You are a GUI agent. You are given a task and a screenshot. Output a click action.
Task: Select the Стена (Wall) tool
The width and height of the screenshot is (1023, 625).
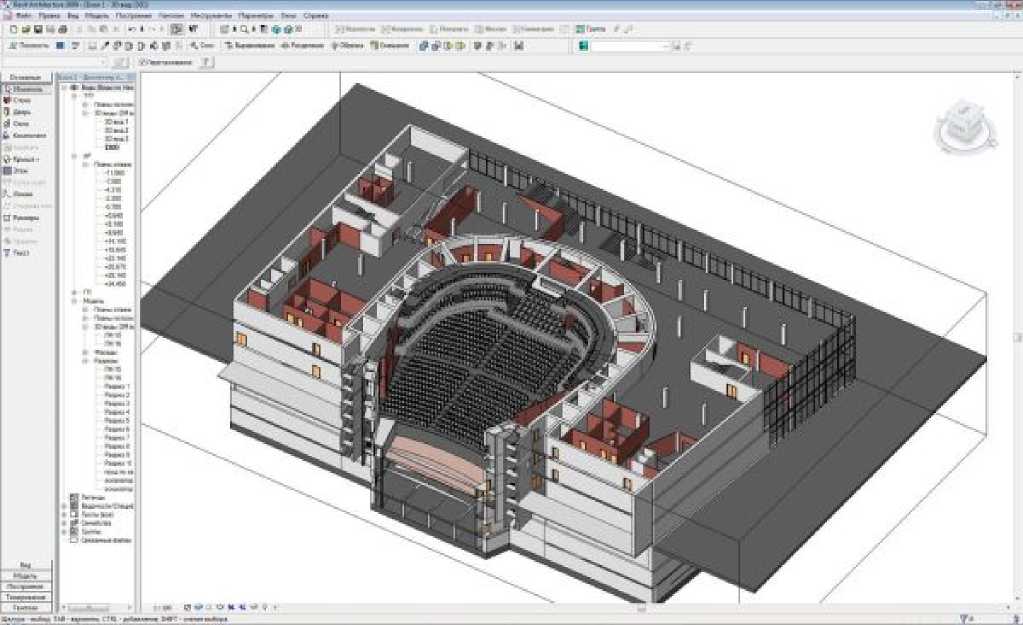click(22, 100)
